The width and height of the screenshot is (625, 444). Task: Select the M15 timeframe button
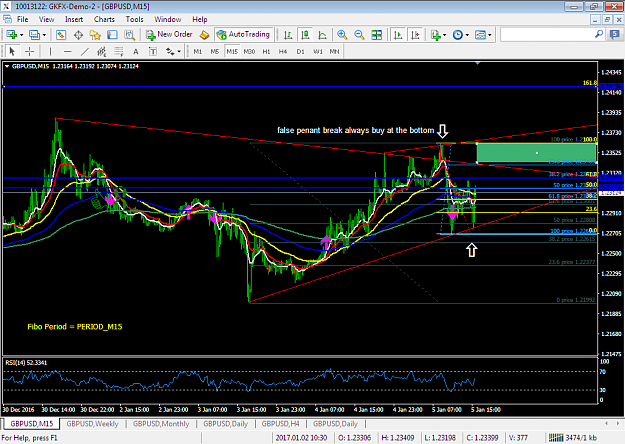coord(232,51)
